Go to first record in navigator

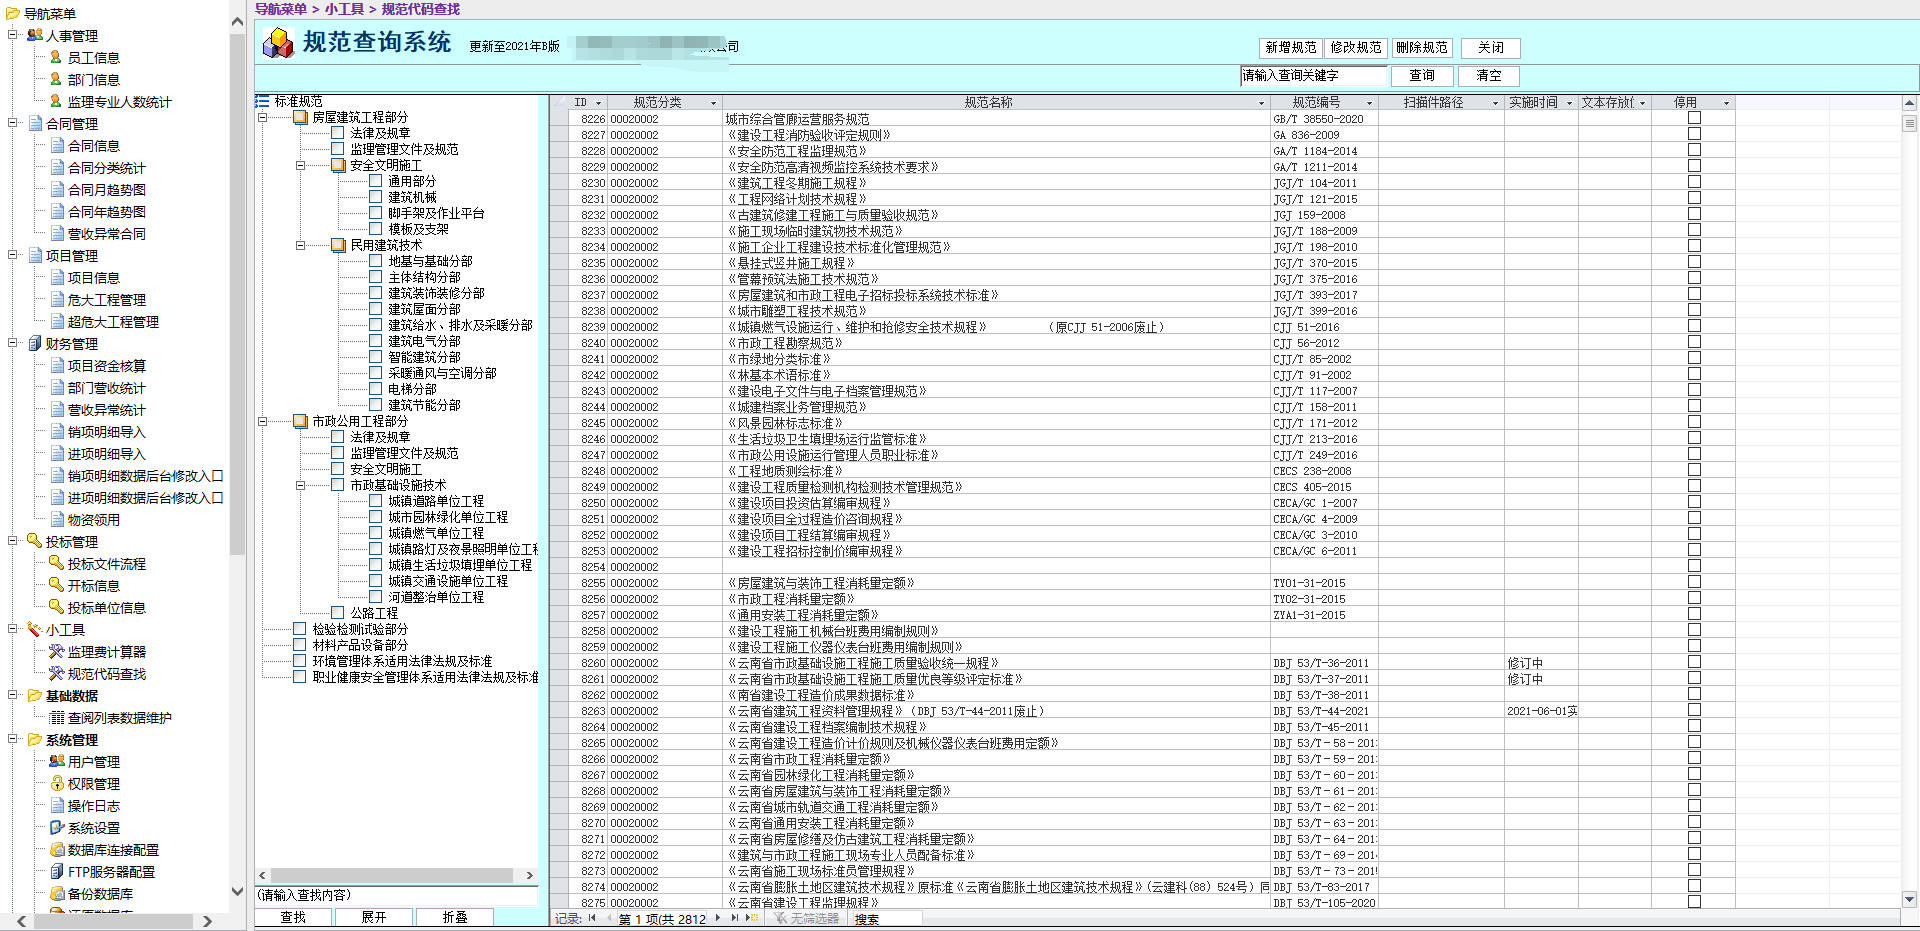(x=592, y=918)
